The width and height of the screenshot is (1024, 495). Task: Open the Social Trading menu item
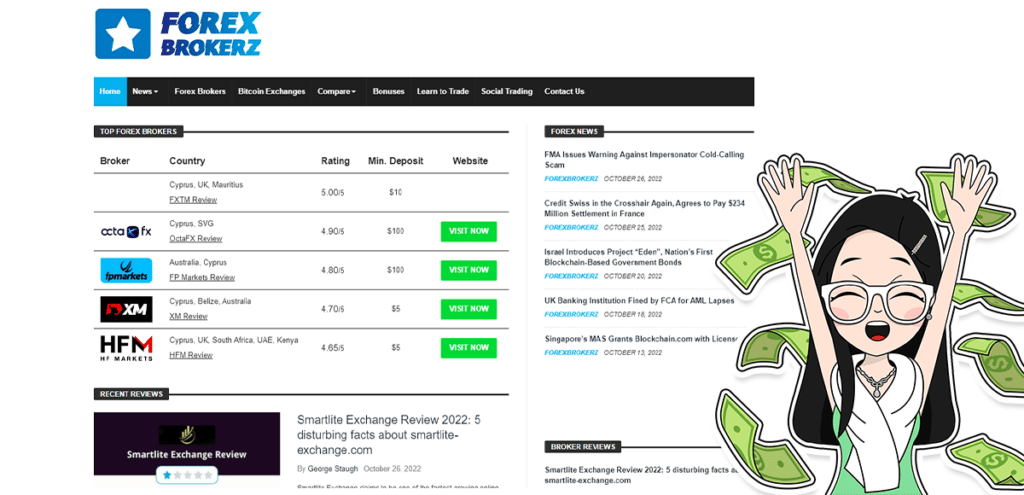pyautogui.click(x=507, y=91)
